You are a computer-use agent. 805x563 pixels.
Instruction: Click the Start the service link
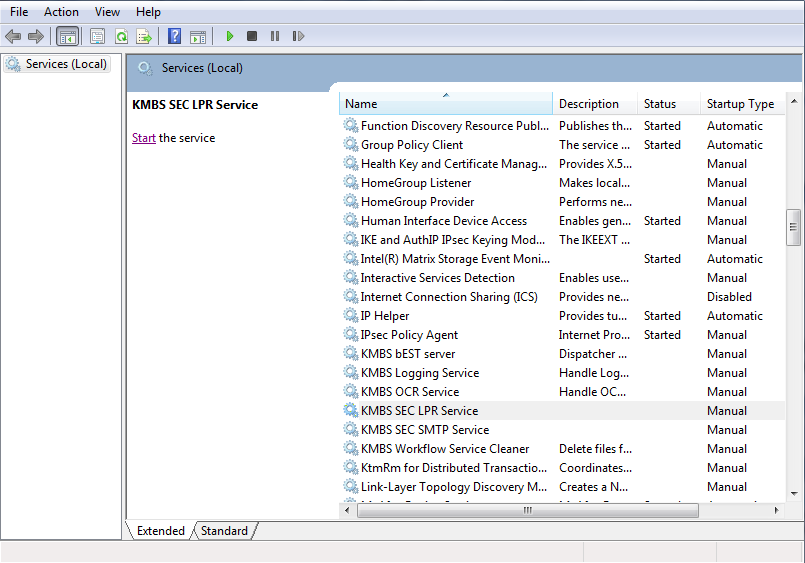pyautogui.click(x=143, y=138)
